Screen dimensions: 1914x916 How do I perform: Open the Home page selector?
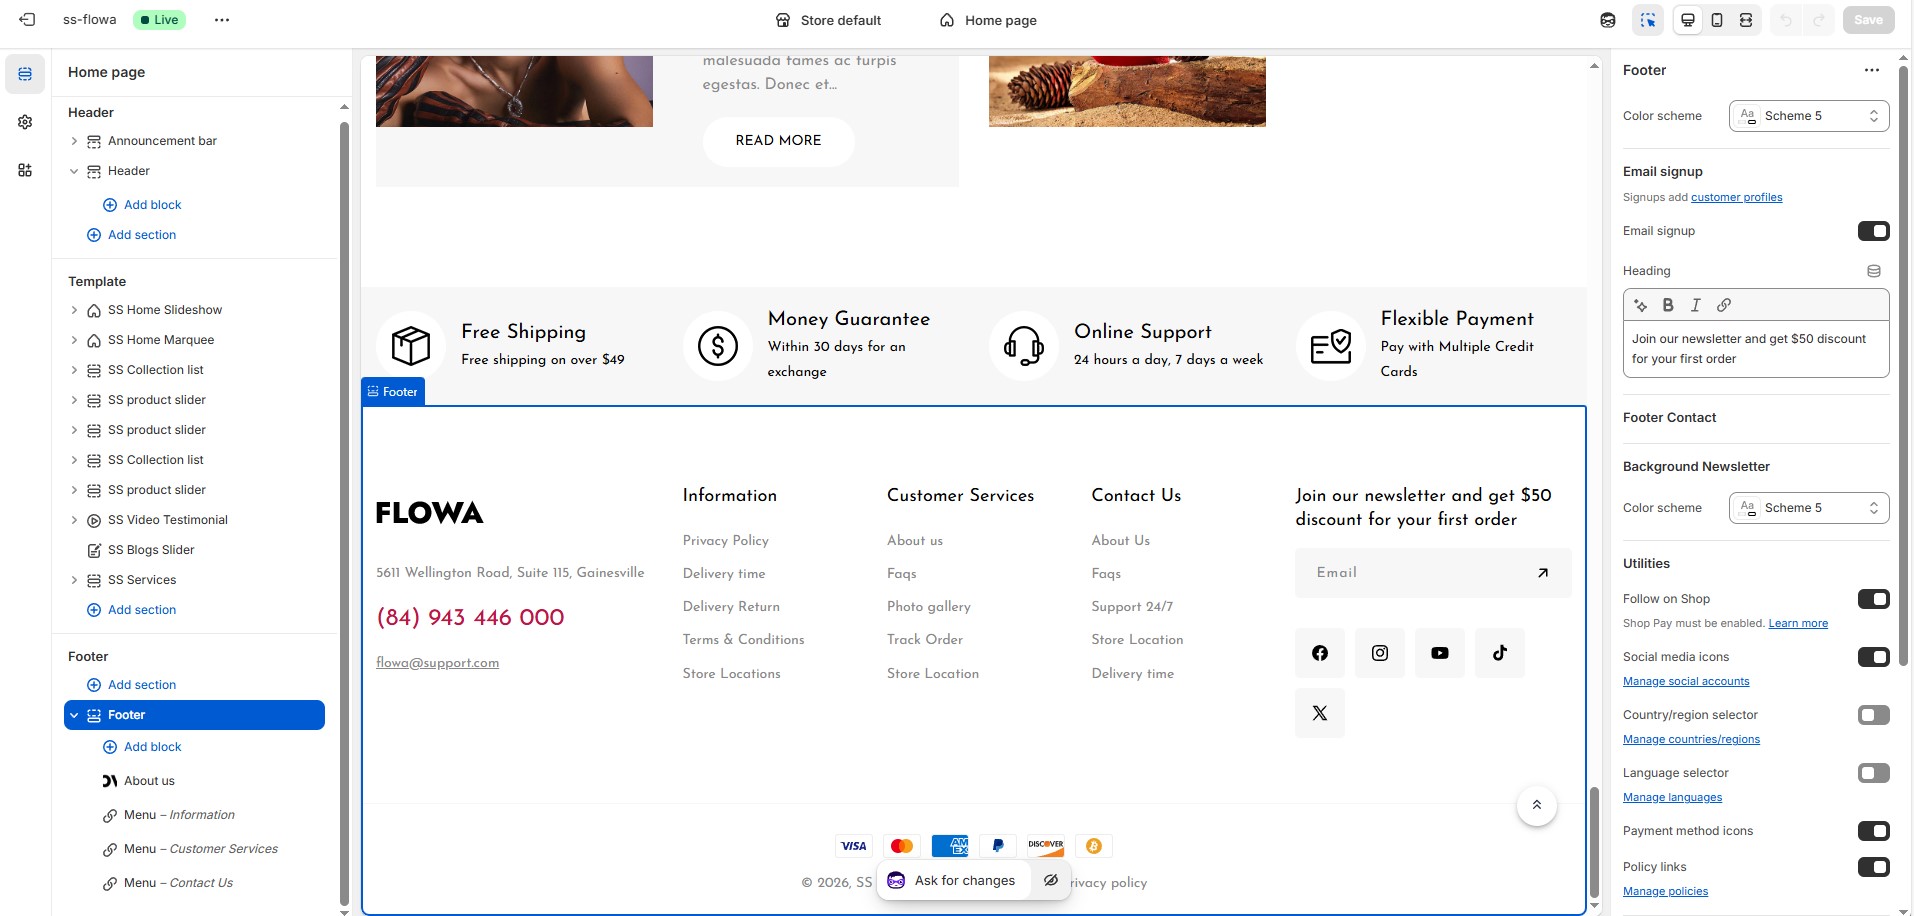988,20
